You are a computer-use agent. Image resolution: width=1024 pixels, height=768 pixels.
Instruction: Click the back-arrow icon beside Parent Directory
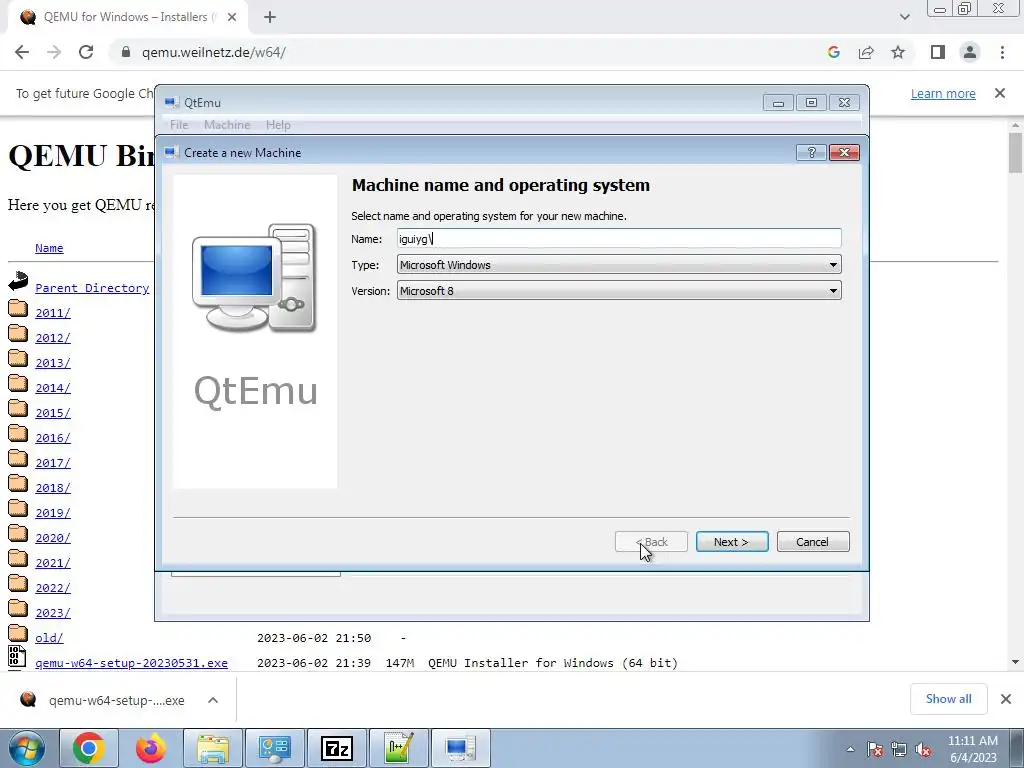tap(18, 281)
